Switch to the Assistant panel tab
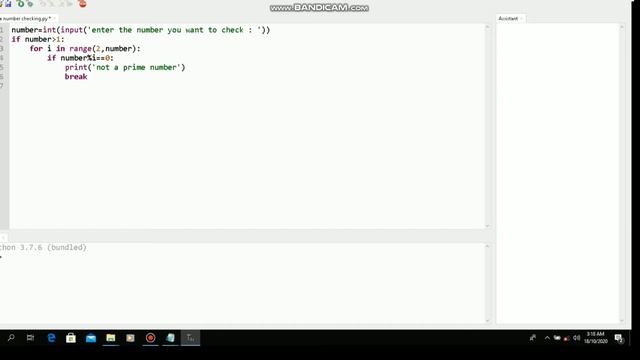Screen dimensions: 640x360 [508, 18]
